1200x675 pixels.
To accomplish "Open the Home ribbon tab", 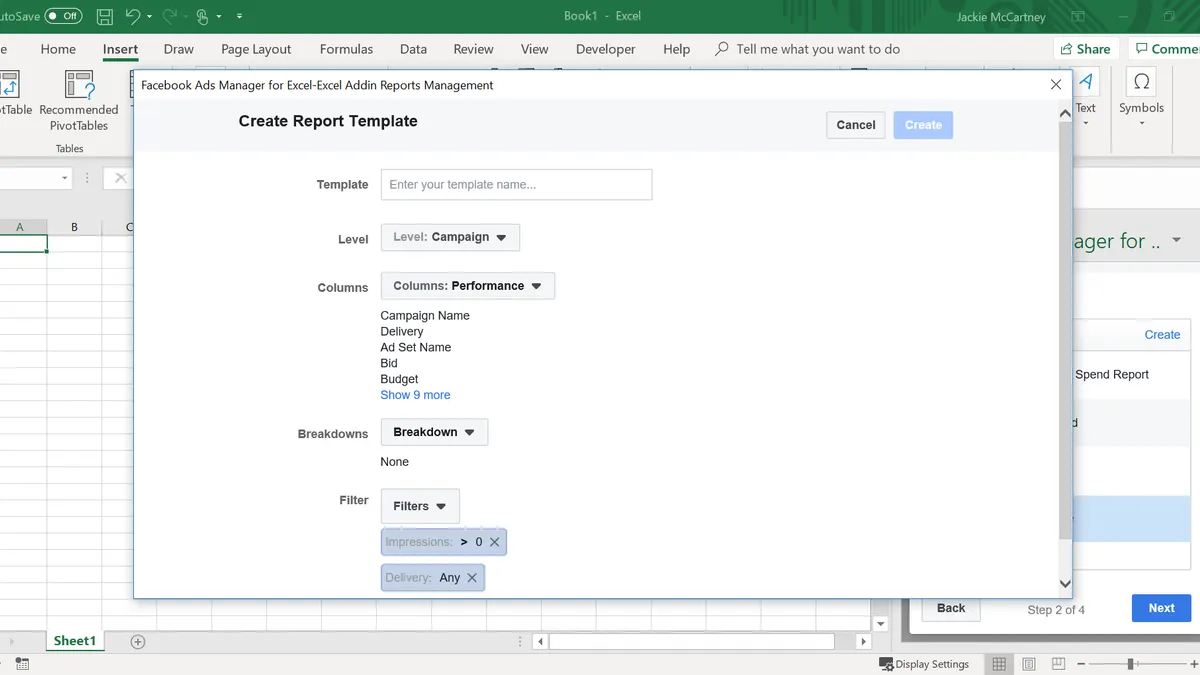I will click(58, 49).
